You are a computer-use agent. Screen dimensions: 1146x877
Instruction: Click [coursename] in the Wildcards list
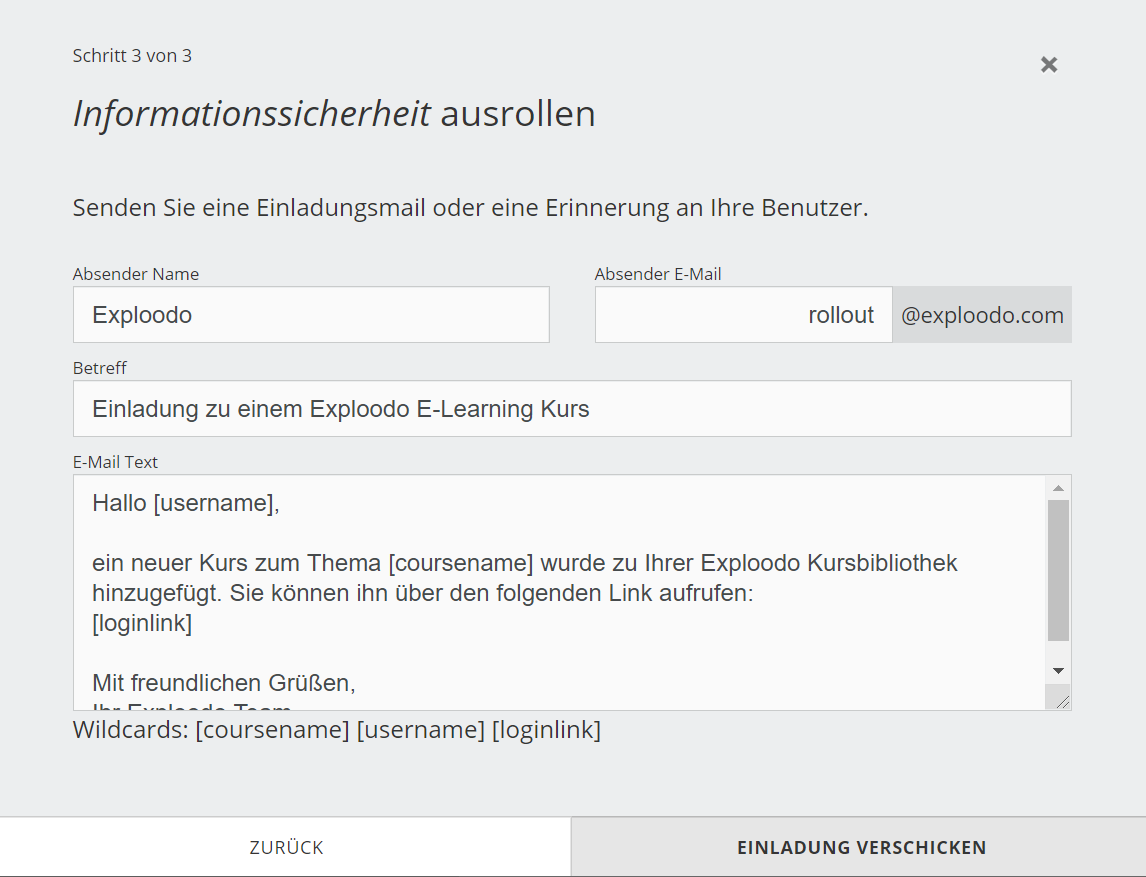272,730
